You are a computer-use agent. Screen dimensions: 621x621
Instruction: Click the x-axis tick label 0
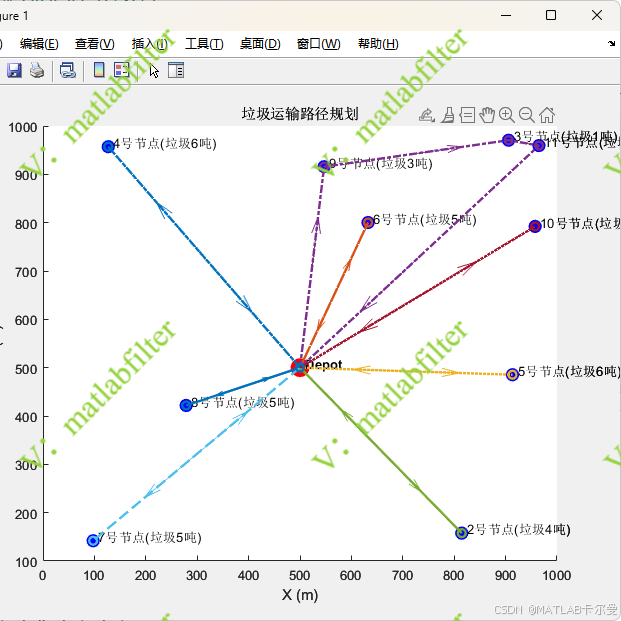click(43, 575)
